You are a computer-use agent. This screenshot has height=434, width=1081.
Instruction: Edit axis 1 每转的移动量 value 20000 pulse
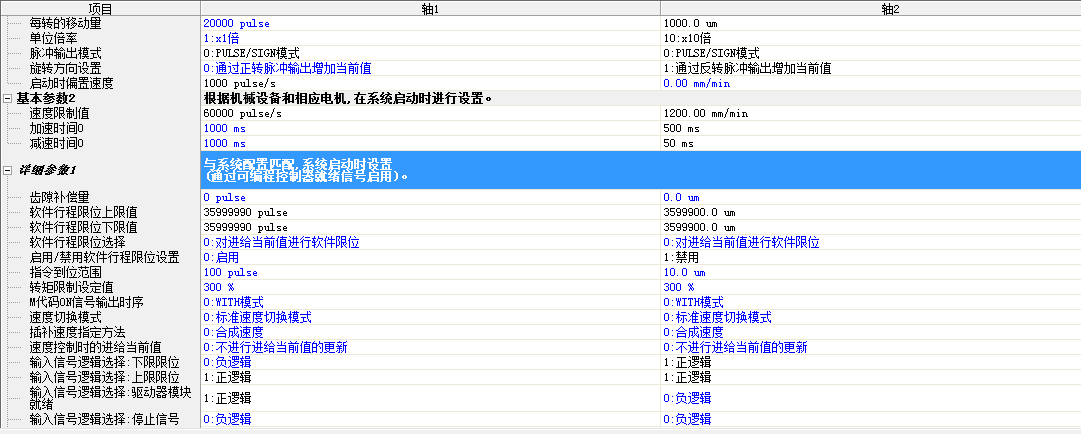pos(430,22)
